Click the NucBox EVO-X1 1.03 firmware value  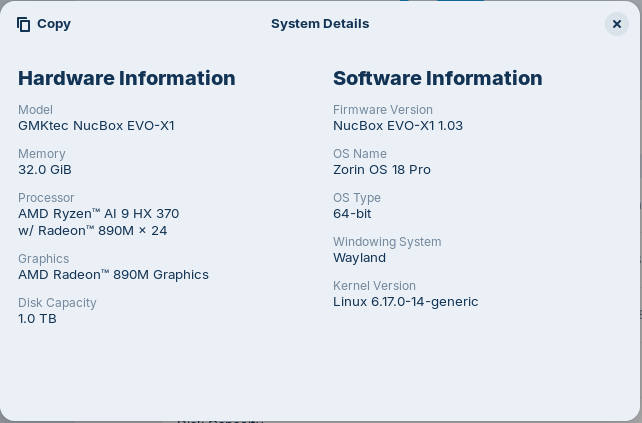(x=397, y=126)
